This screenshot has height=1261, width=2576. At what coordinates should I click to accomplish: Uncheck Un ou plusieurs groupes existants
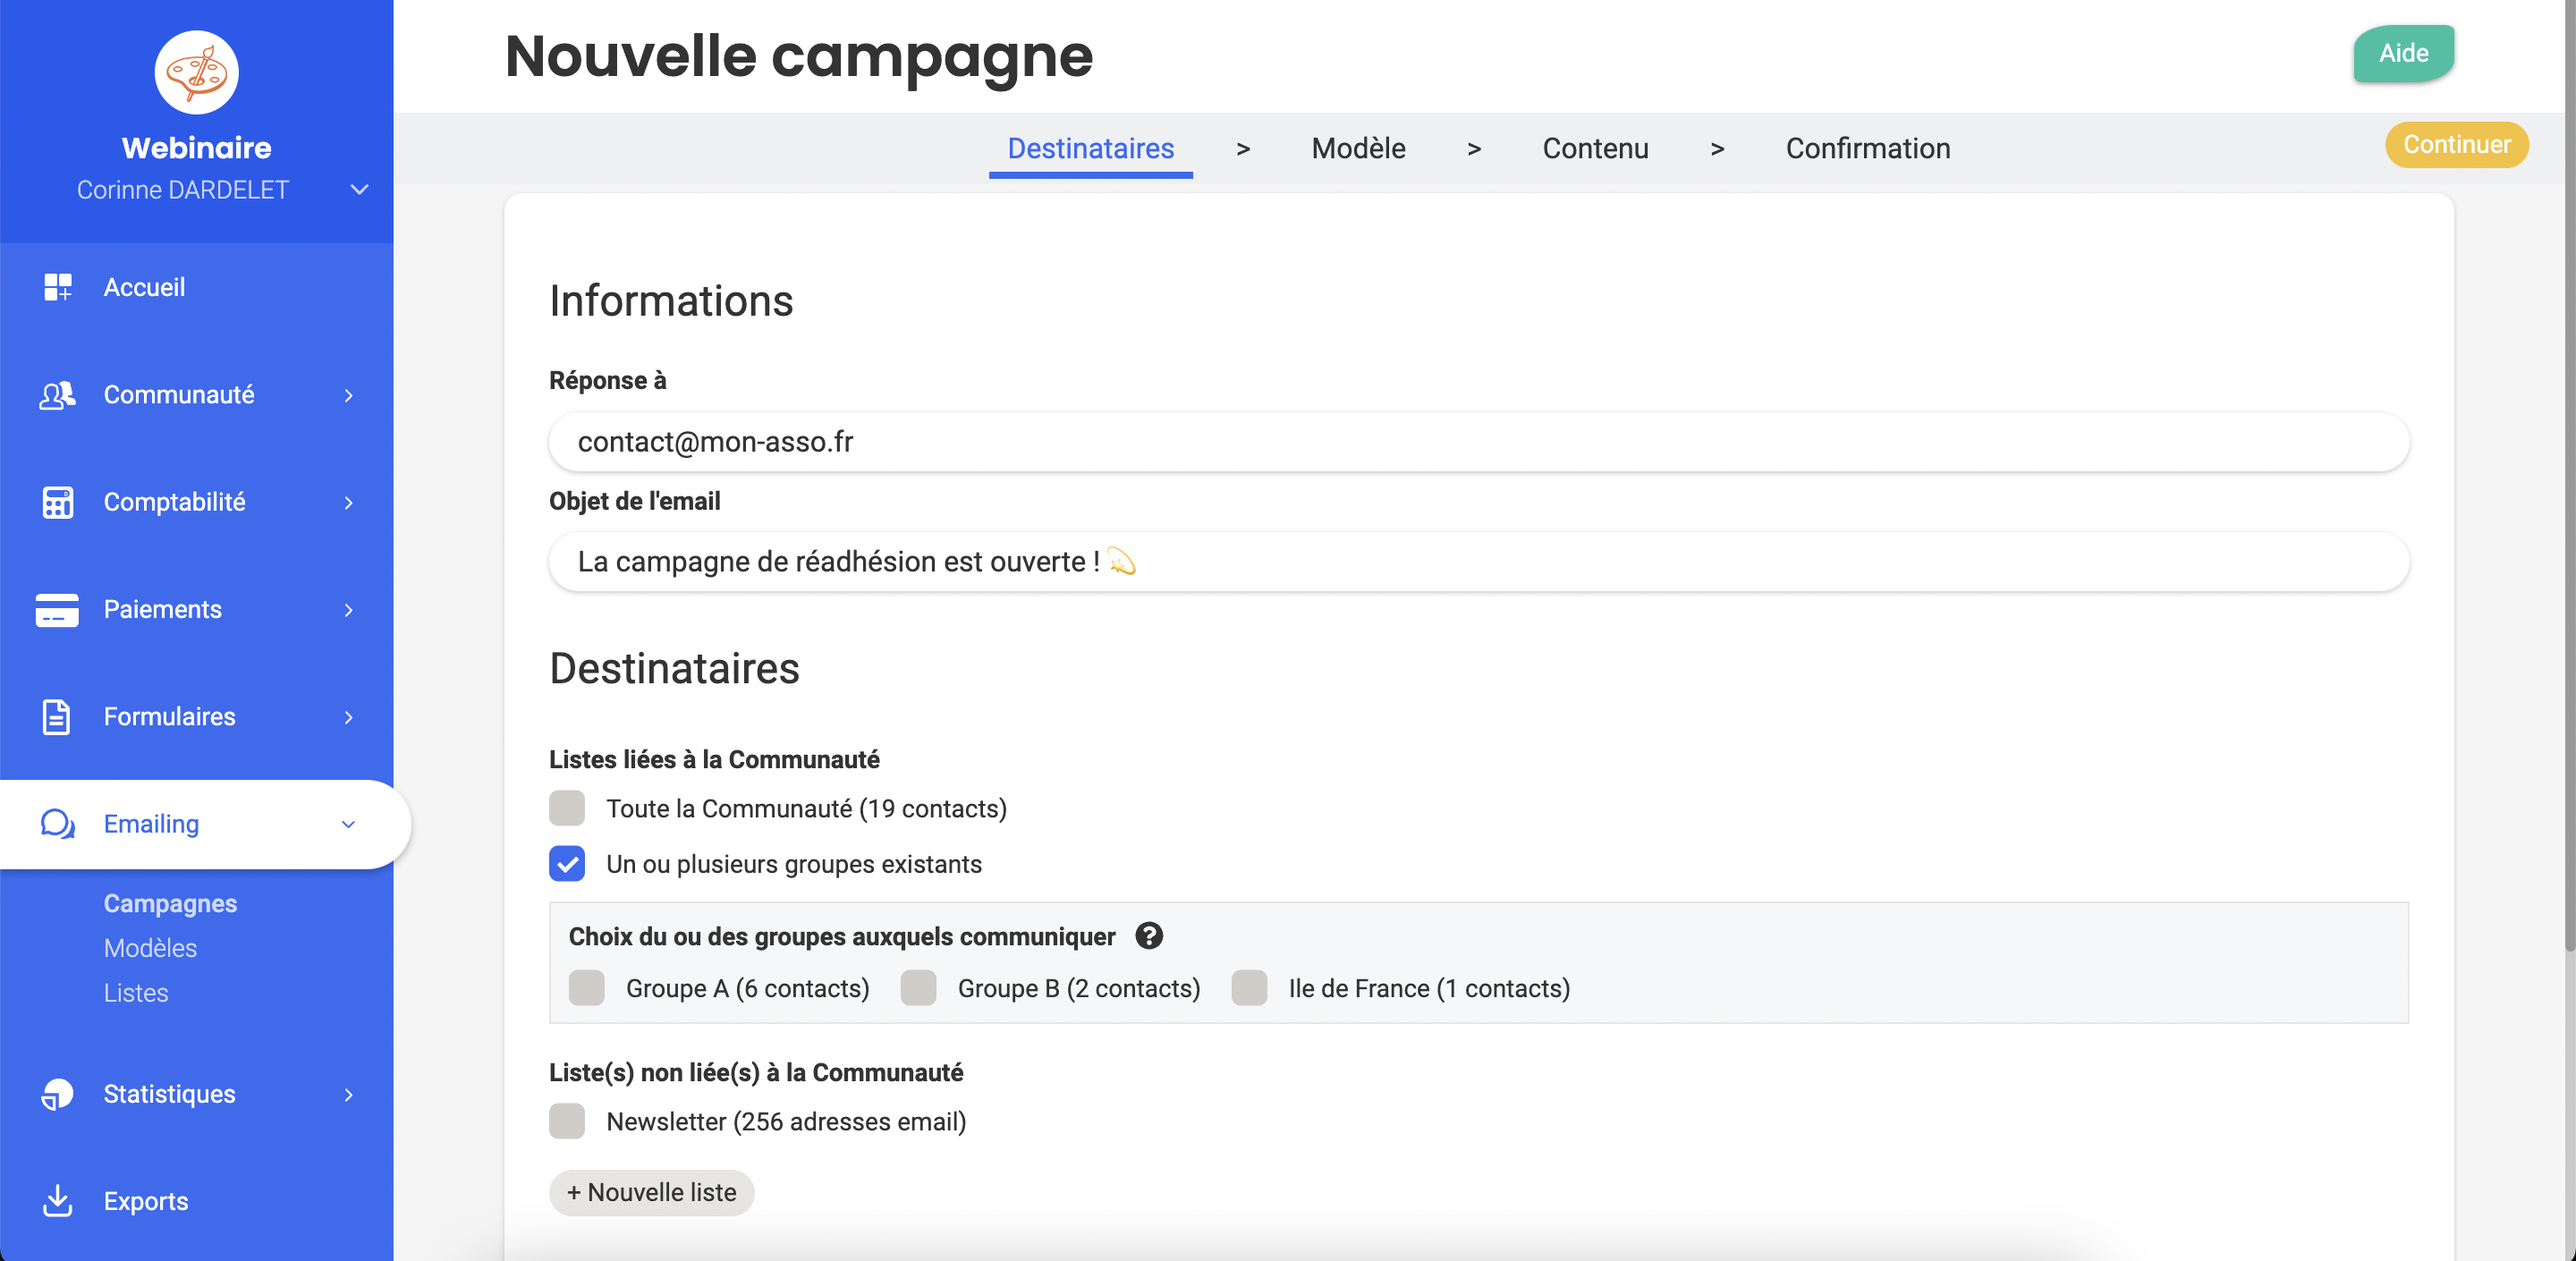point(567,864)
